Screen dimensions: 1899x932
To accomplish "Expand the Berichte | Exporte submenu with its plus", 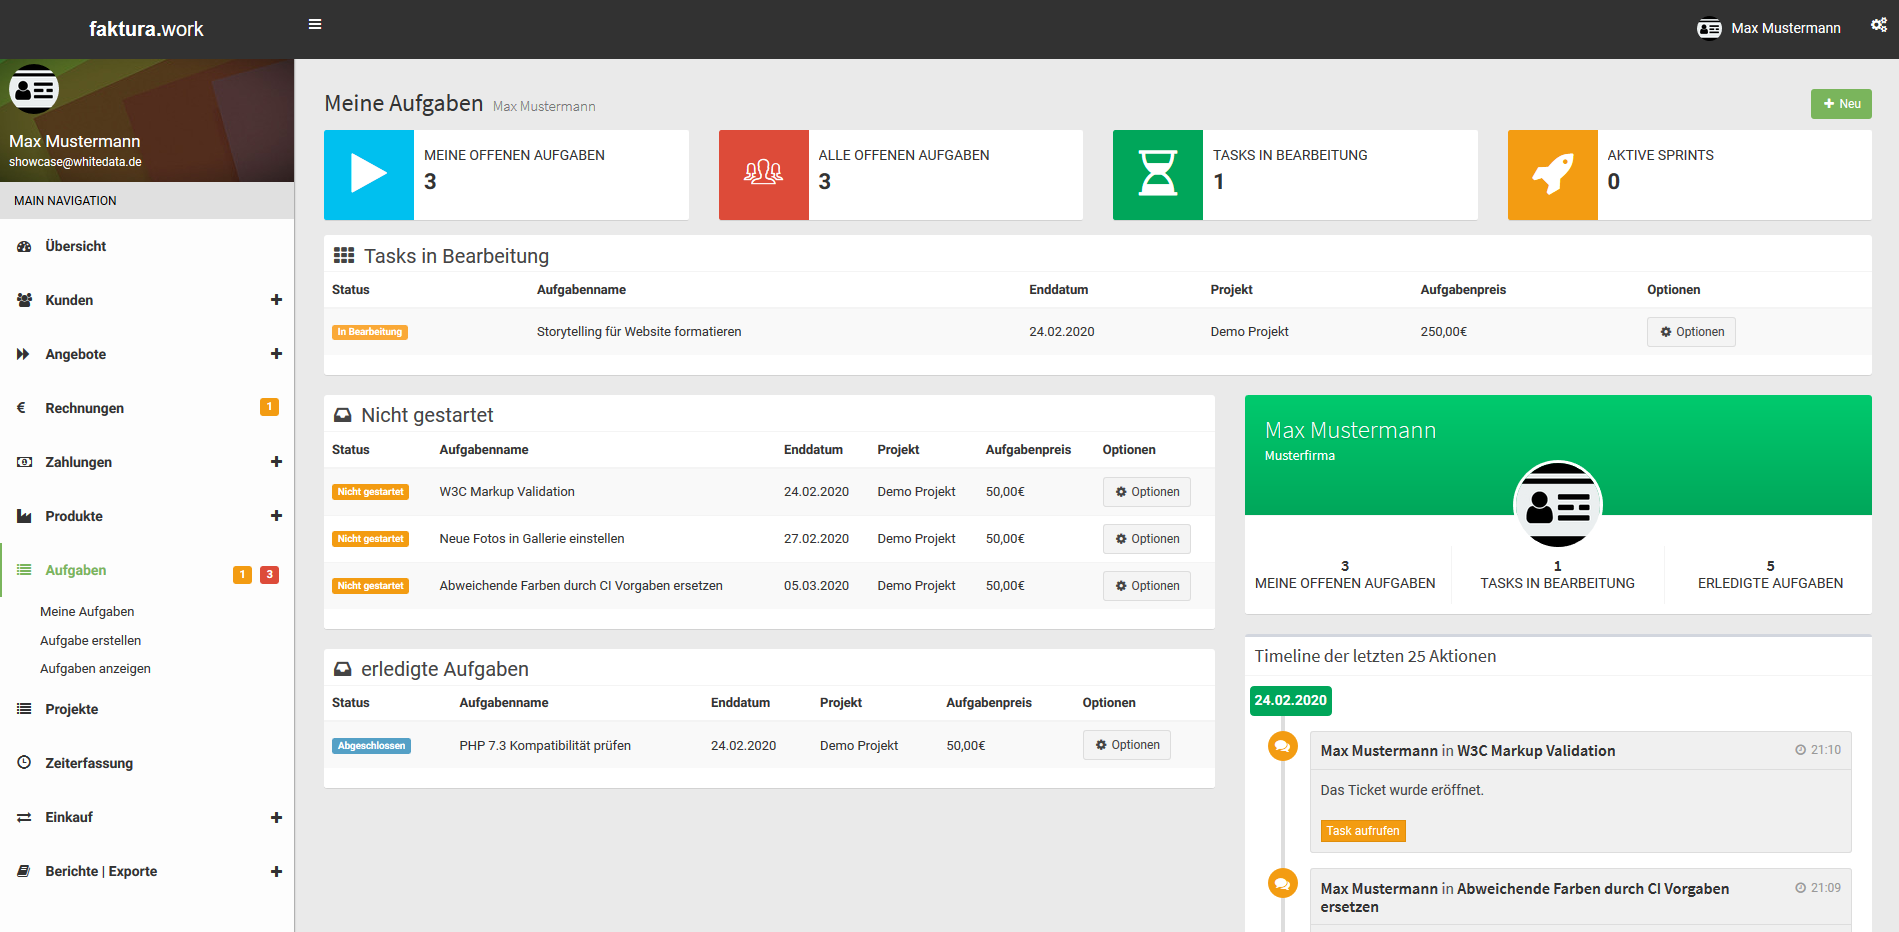I will (276, 871).
